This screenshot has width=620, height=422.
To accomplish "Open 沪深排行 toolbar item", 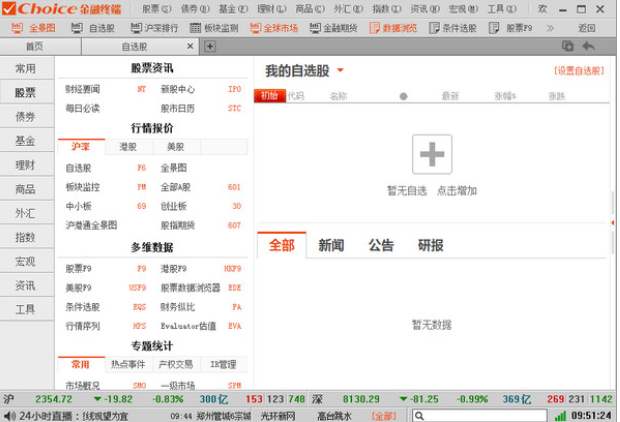I will coord(154,28).
